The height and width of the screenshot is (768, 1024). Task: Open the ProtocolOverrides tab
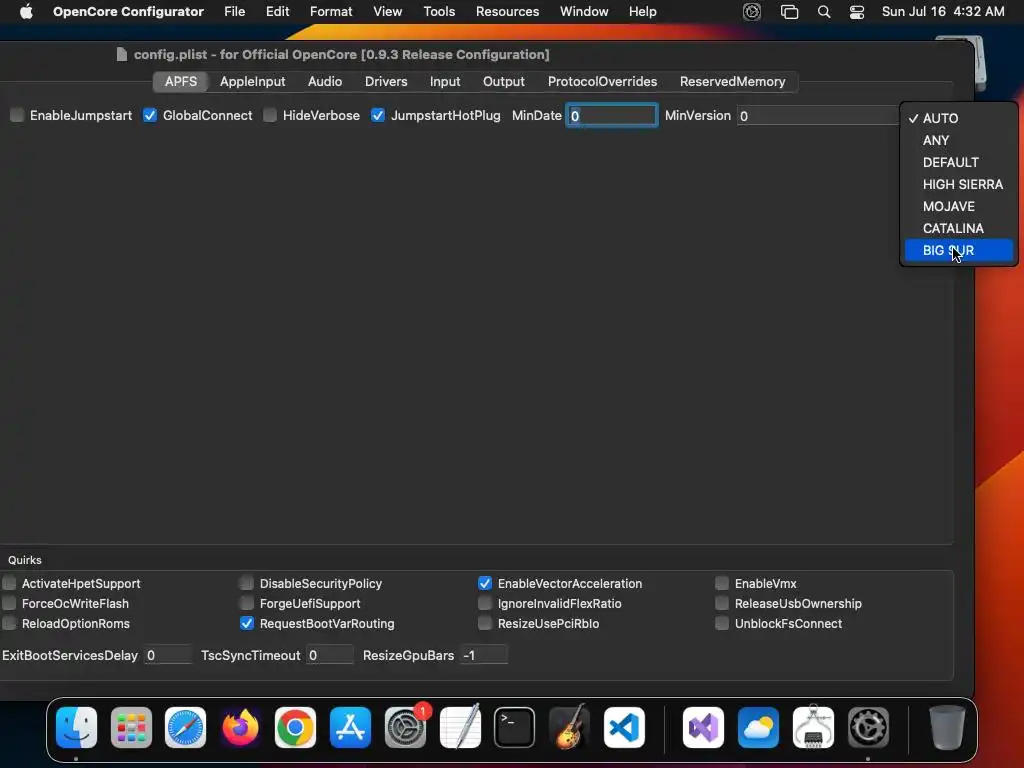point(602,81)
